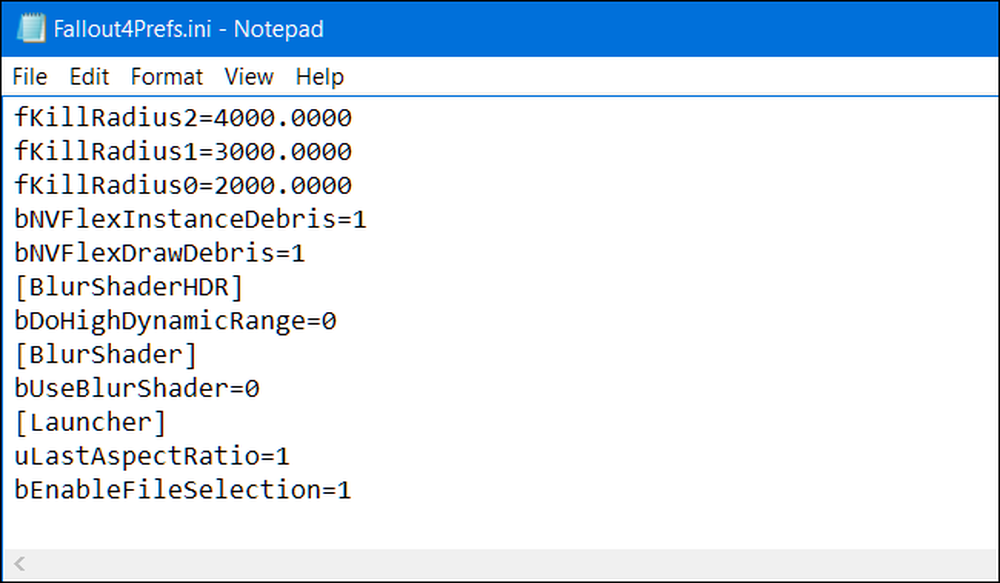
Task: Click the bUseBlurShader=0 line
Action: click(x=137, y=388)
